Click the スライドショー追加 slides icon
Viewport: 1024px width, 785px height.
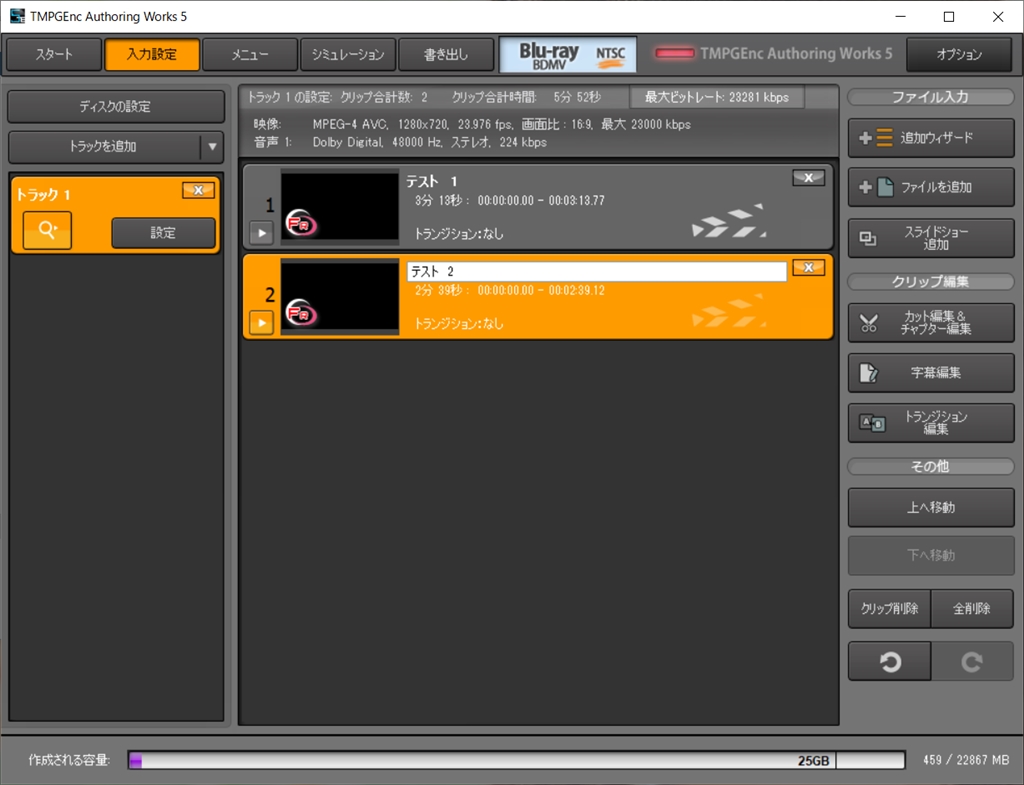868,238
